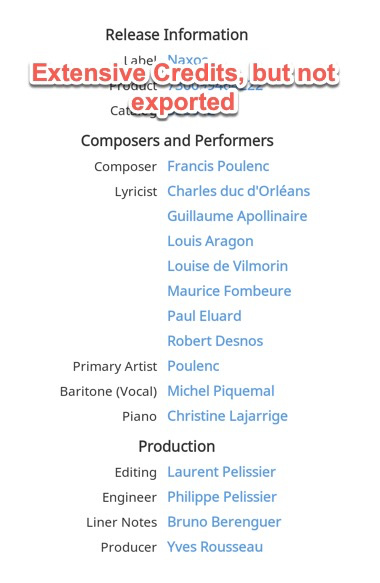The height and width of the screenshot is (583, 380).
Task: Select baritone Michel Piquemal link
Action: 221,391
